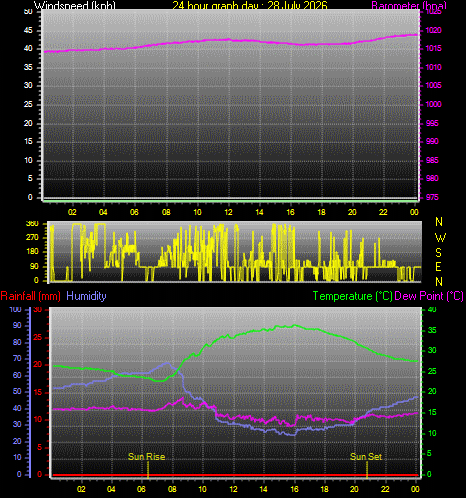Click hour label "06" under the barometer chart
The width and height of the screenshot is (466, 498).
[134, 212]
